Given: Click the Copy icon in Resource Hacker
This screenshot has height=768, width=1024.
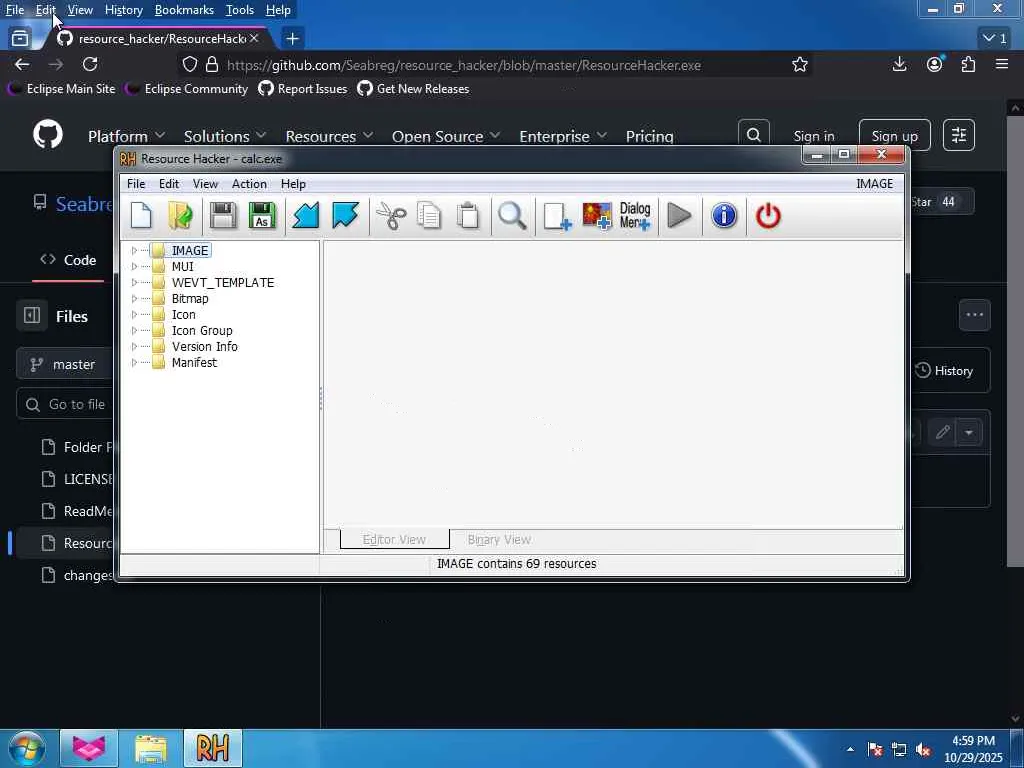Looking at the screenshot, I should 429,216.
